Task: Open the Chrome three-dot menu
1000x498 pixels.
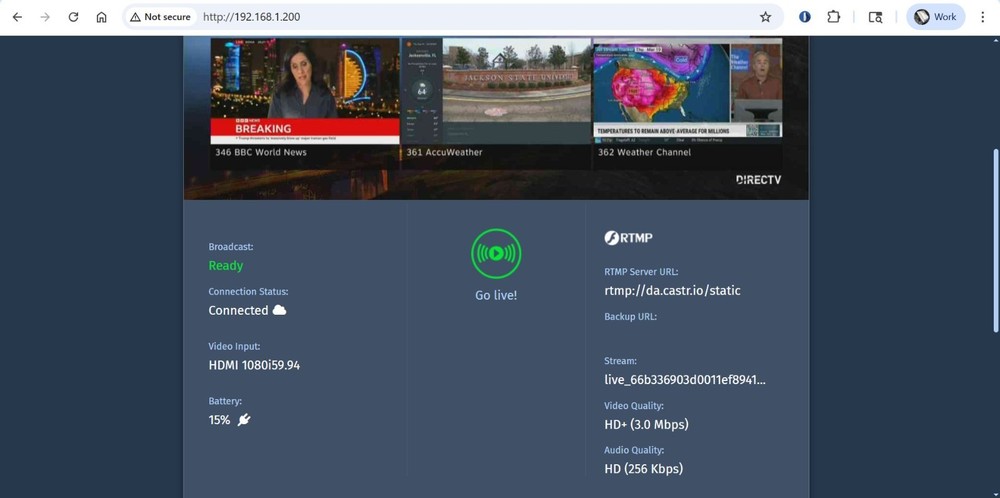Action: 983,17
